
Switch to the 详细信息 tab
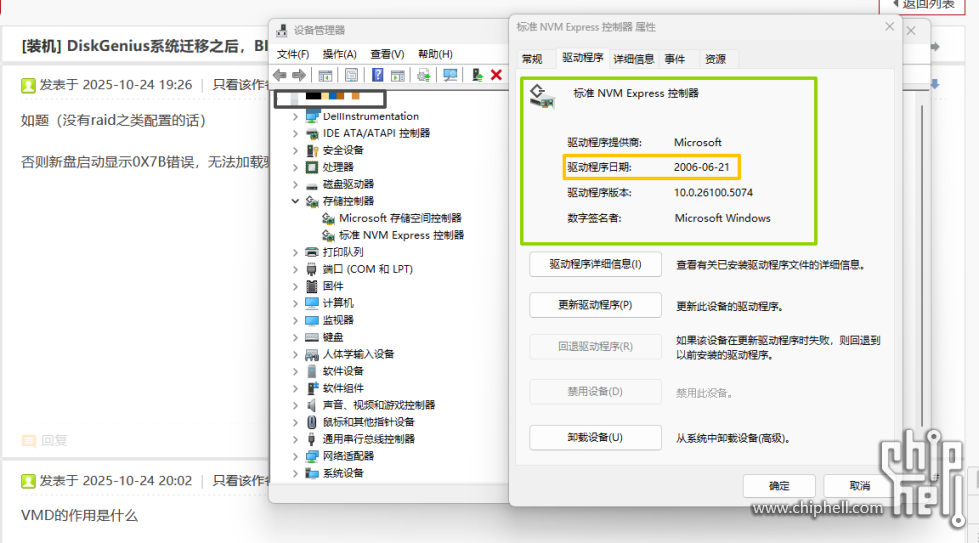click(633, 59)
